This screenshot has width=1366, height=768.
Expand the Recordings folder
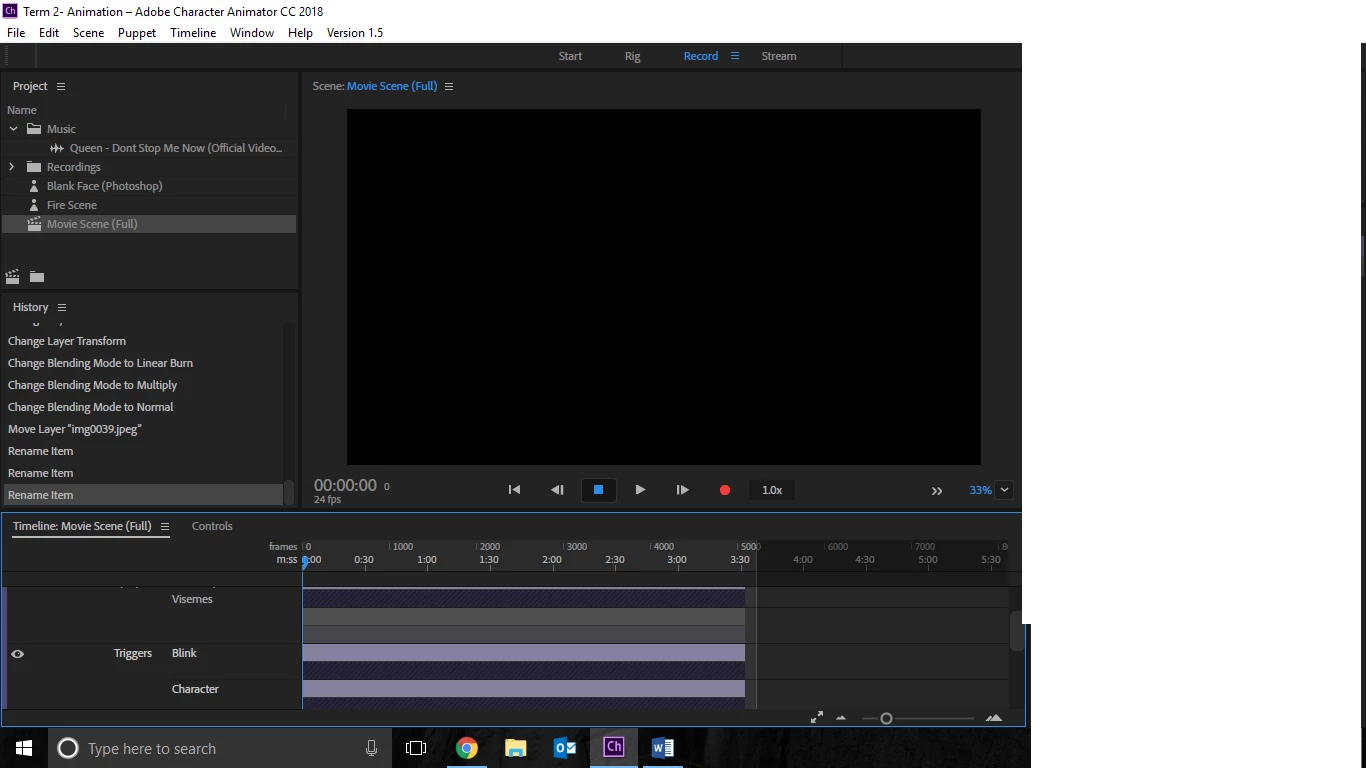click(x=12, y=167)
